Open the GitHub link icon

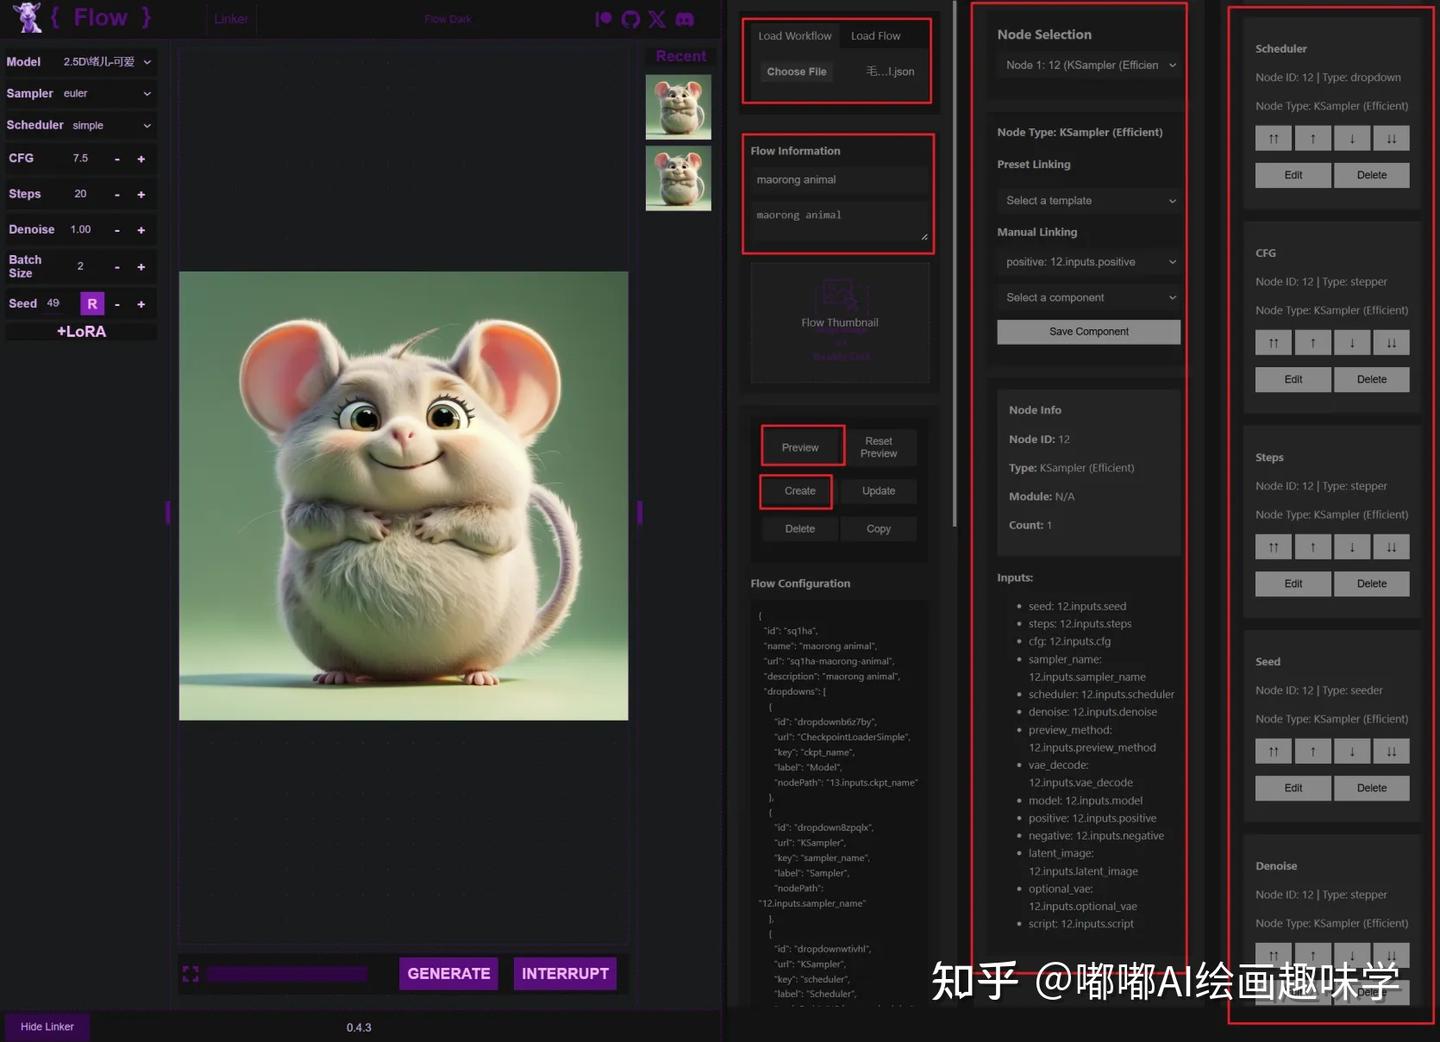[x=630, y=19]
